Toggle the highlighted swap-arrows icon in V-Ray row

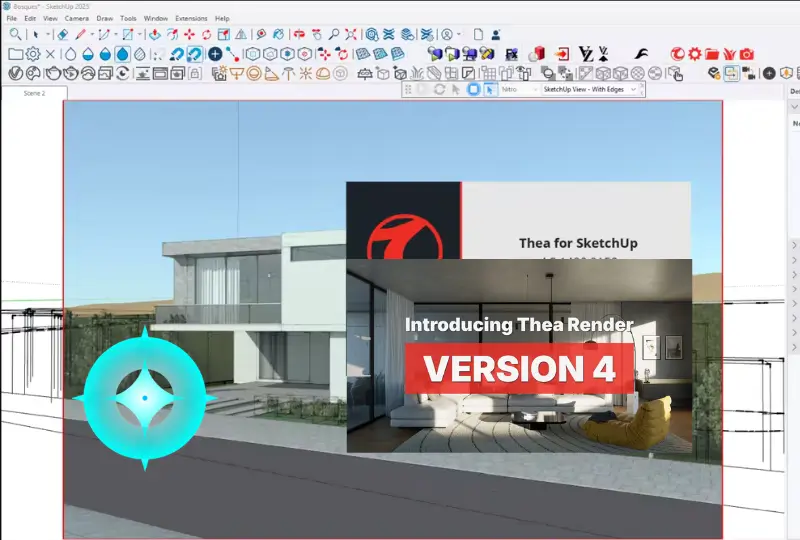pos(731,73)
